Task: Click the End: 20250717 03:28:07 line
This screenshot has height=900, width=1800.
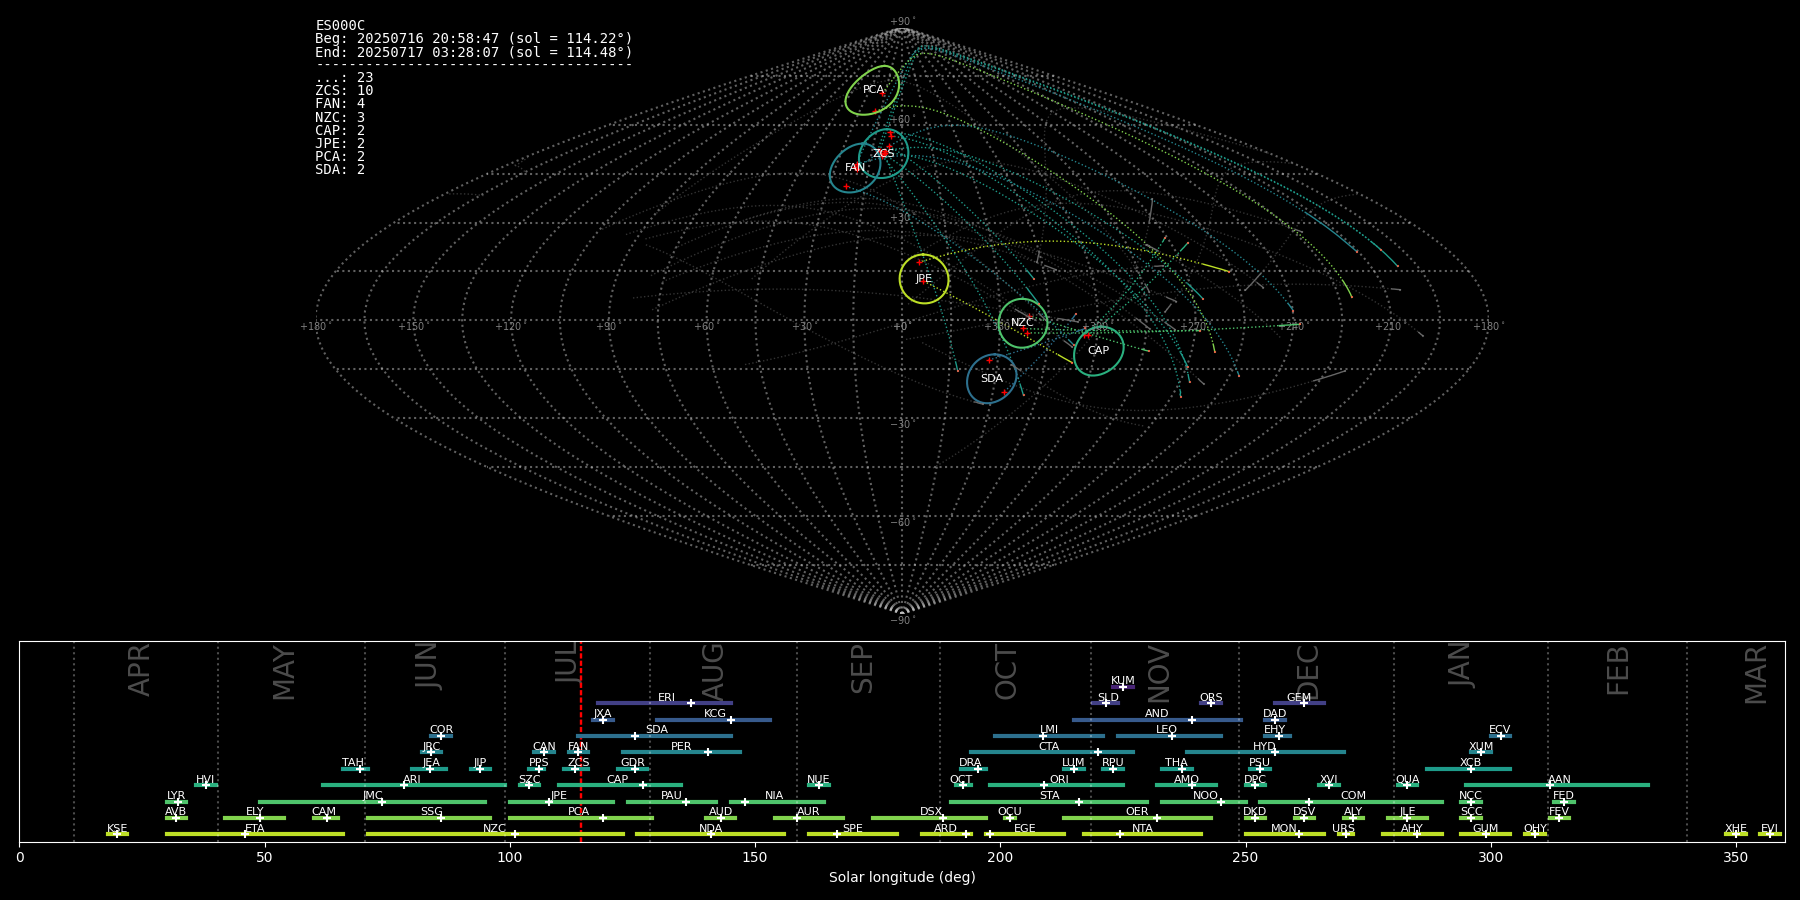Action: click(x=474, y=52)
